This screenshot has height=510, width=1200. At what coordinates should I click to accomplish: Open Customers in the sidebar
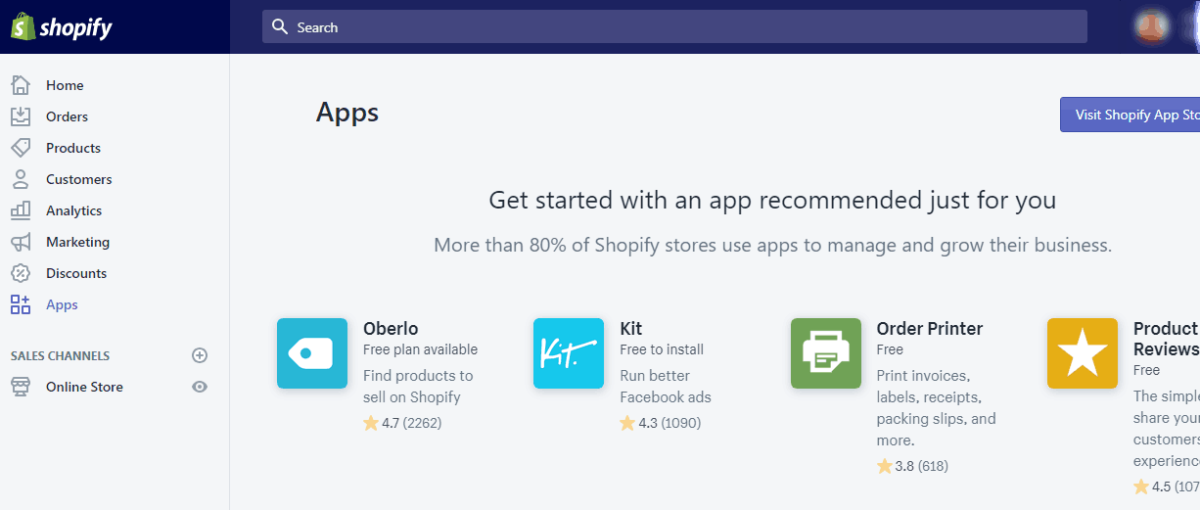(x=79, y=180)
